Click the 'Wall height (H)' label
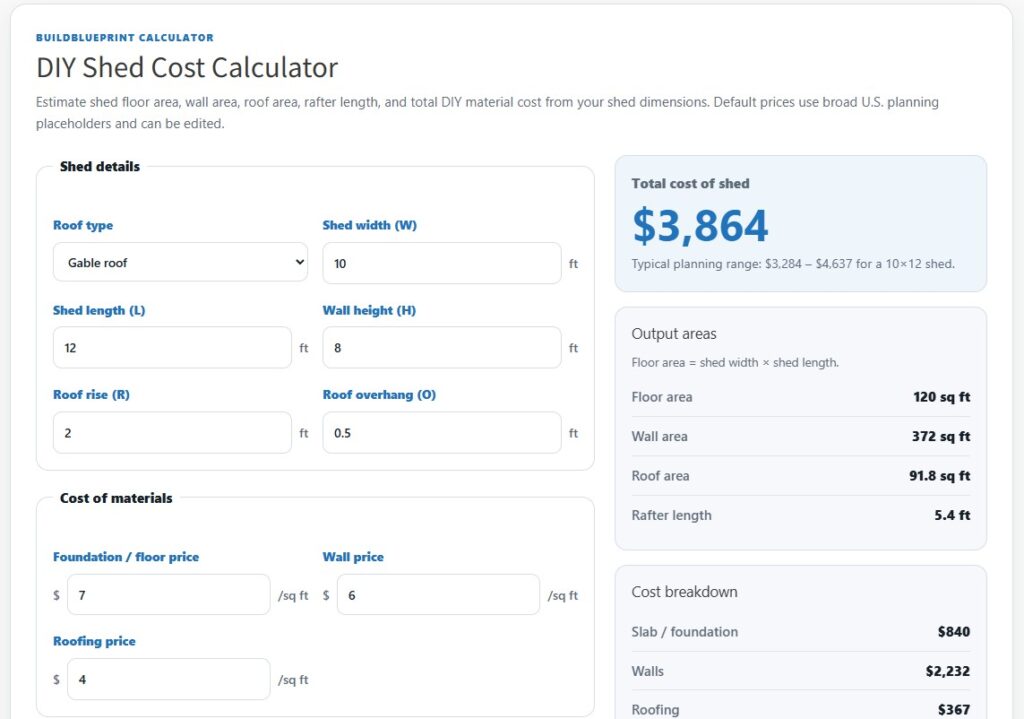 pyautogui.click(x=369, y=310)
